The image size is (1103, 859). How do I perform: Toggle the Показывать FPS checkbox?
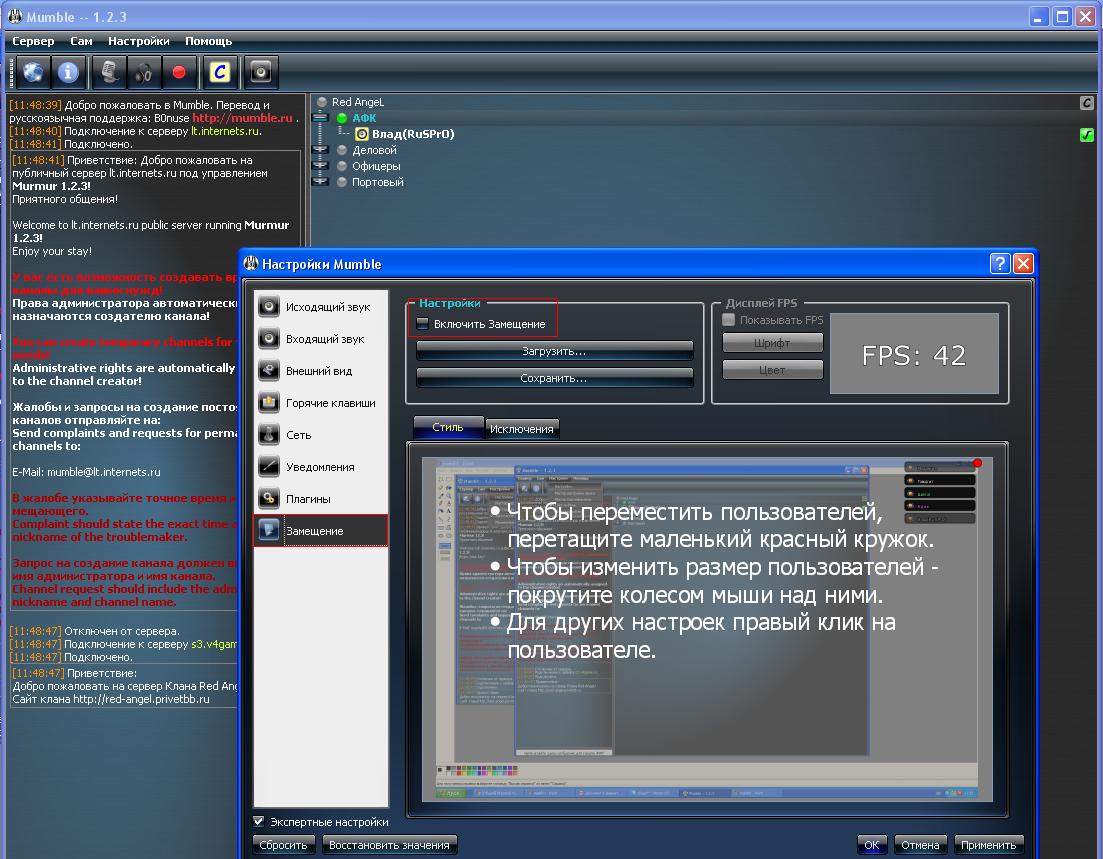click(729, 320)
